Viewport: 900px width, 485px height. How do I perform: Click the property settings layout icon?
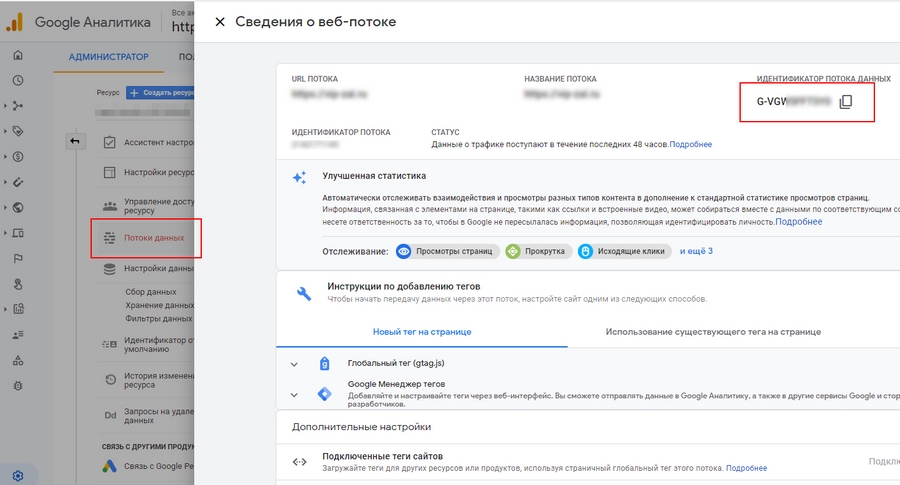coord(109,172)
